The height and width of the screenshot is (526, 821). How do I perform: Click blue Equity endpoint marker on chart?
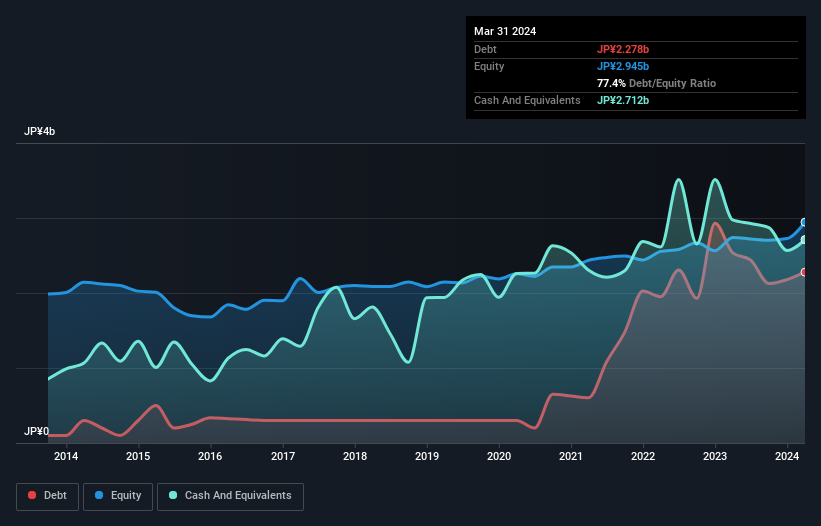coord(803,222)
